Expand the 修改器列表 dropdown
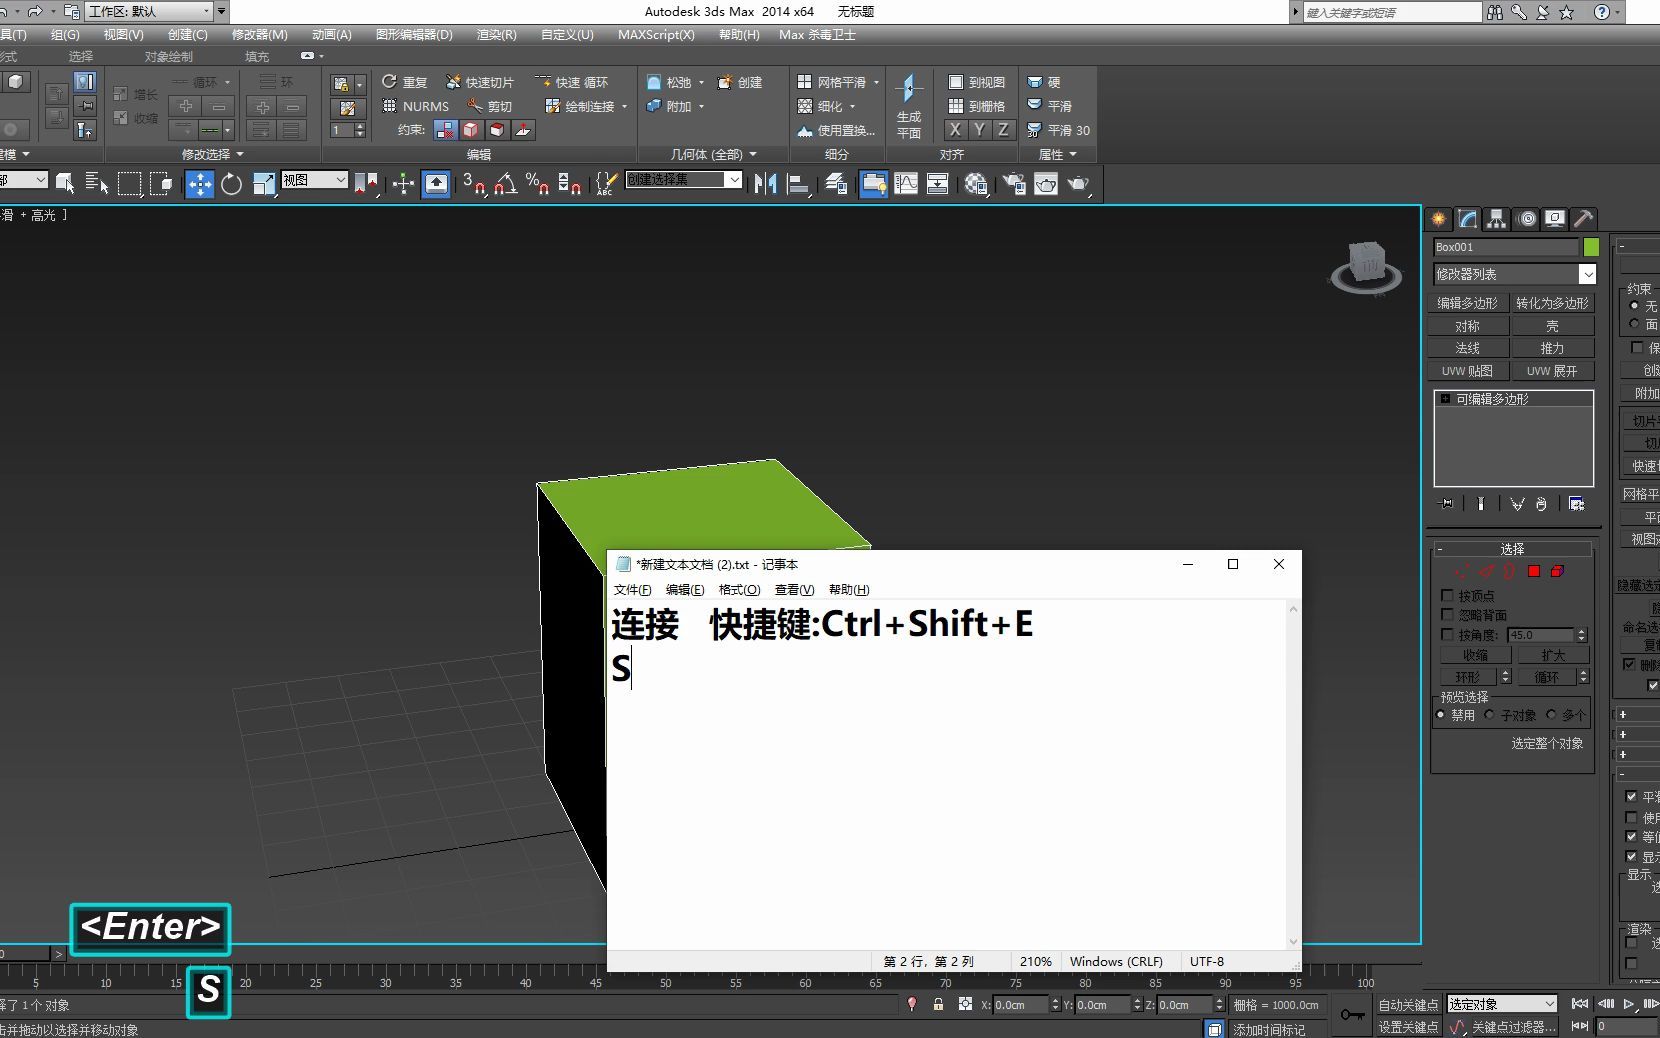Viewport: 1660px width, 1038px height. 1587,274
